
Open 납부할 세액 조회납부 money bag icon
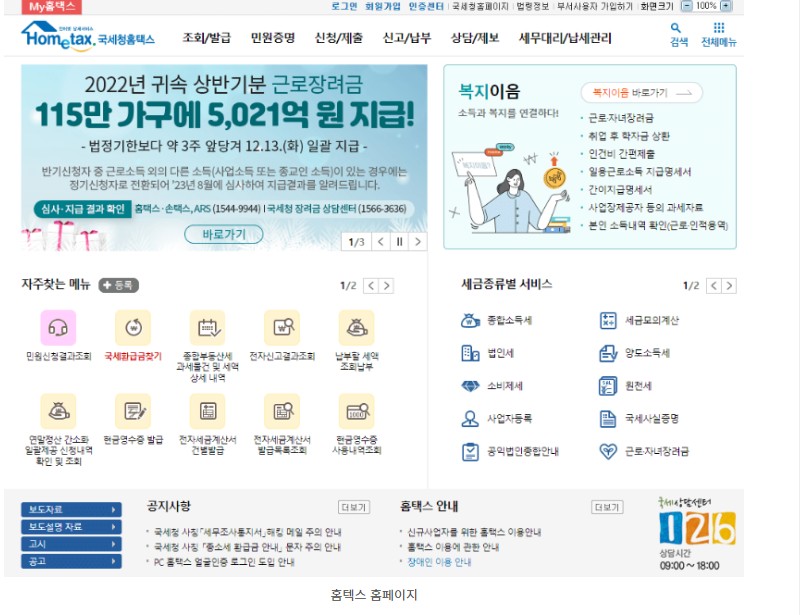pos(356,328)
